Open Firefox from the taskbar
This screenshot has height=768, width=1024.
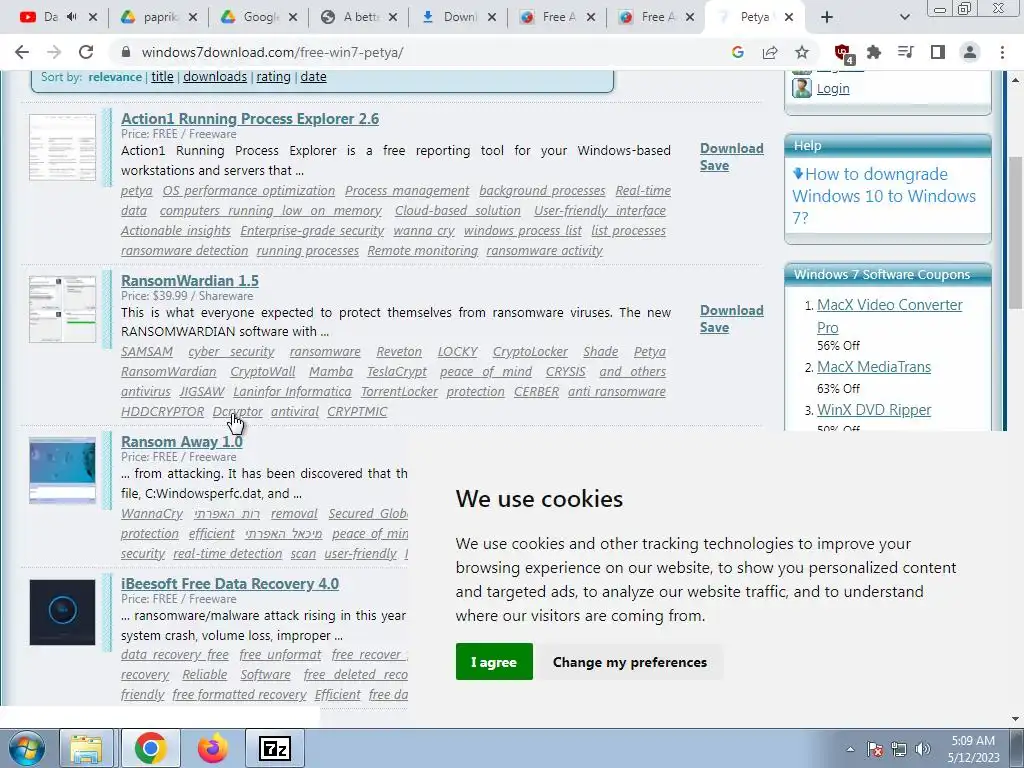coord(212,748)
